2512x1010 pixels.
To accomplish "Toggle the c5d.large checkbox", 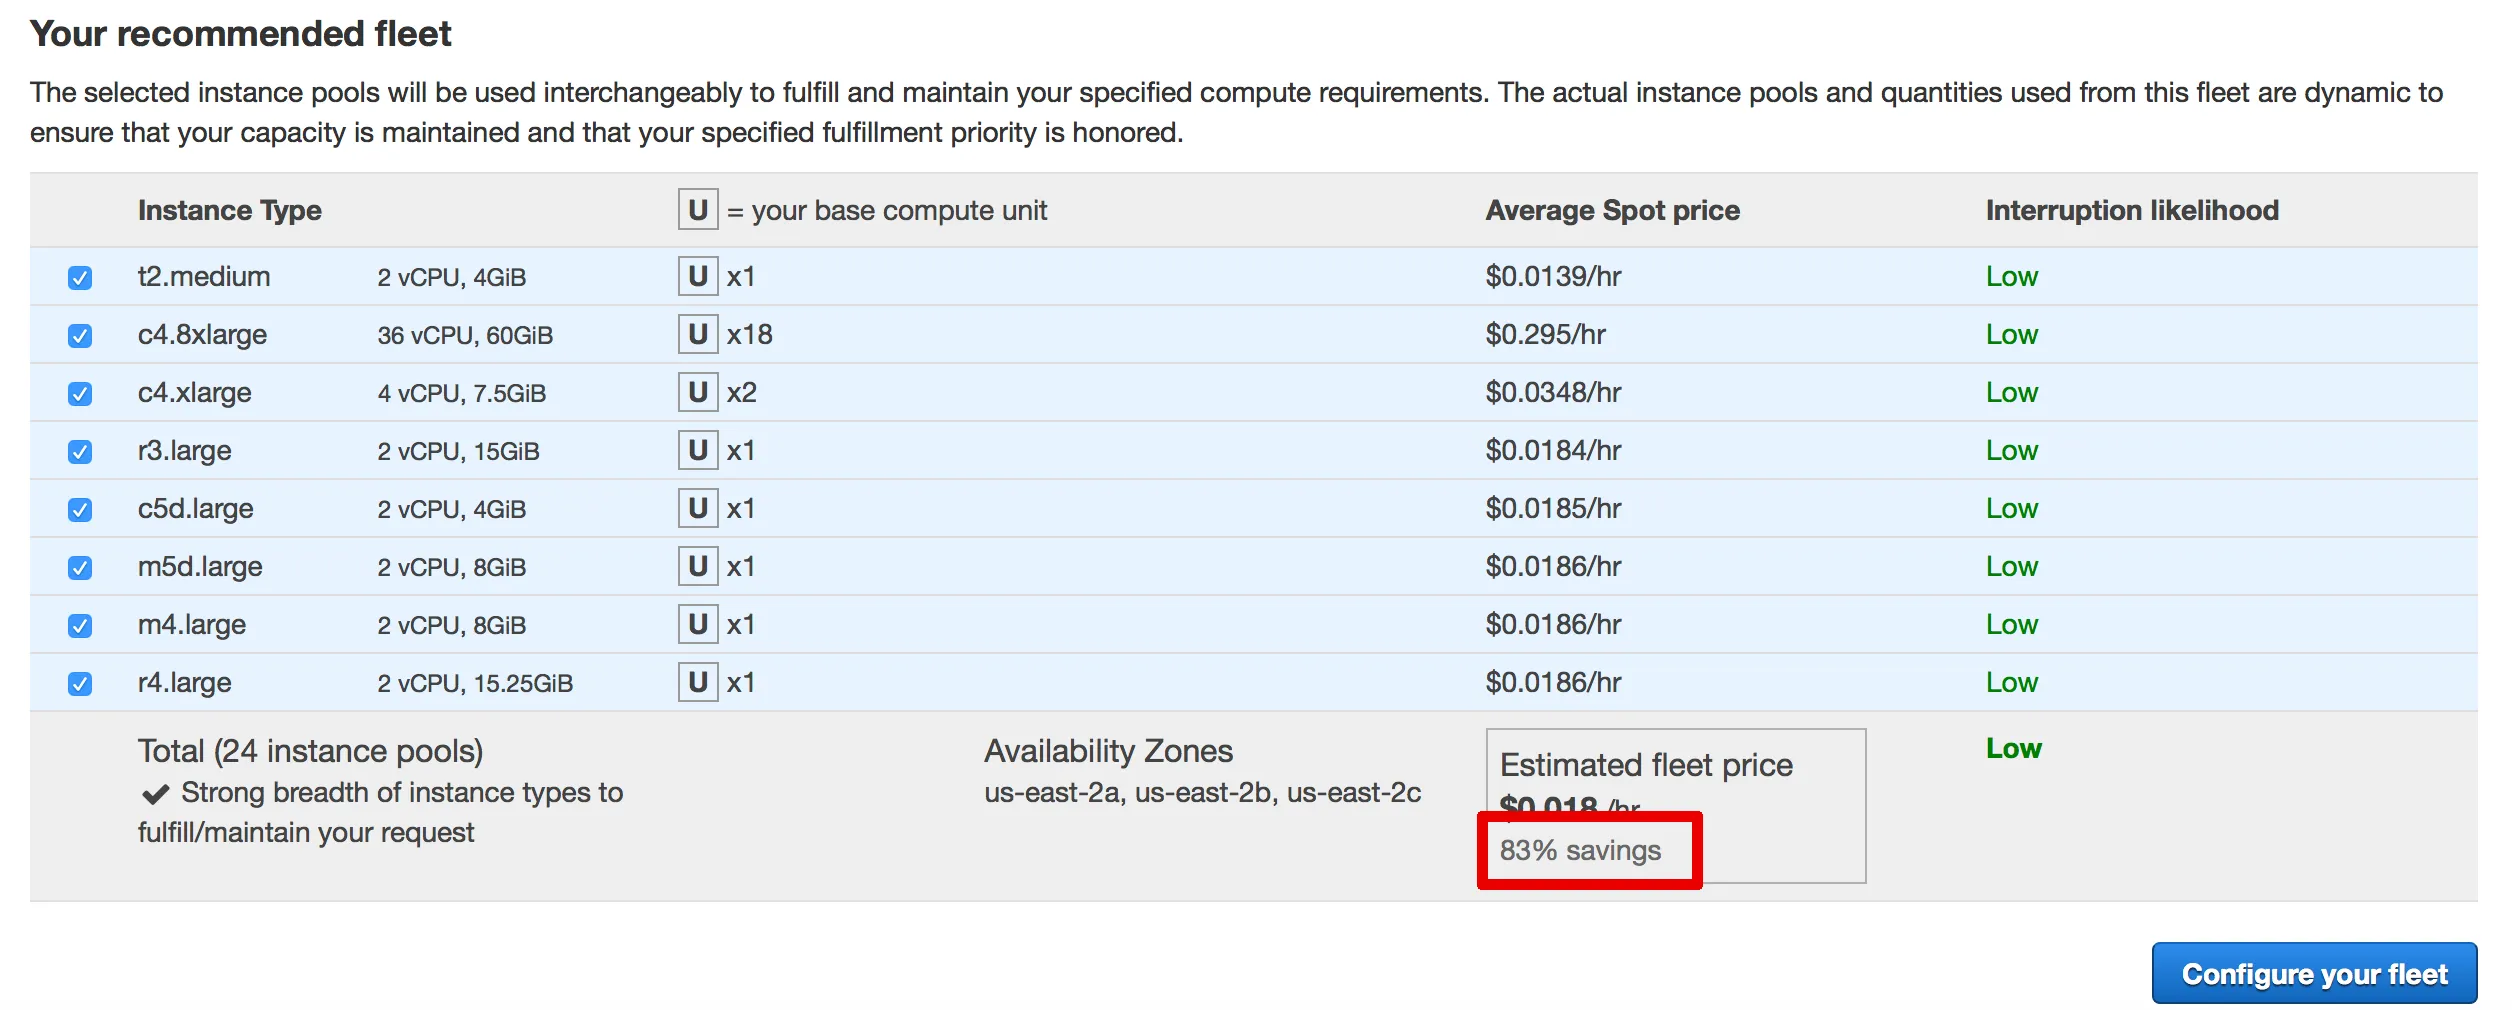I will pyautogui.click(x=80, y=510).
